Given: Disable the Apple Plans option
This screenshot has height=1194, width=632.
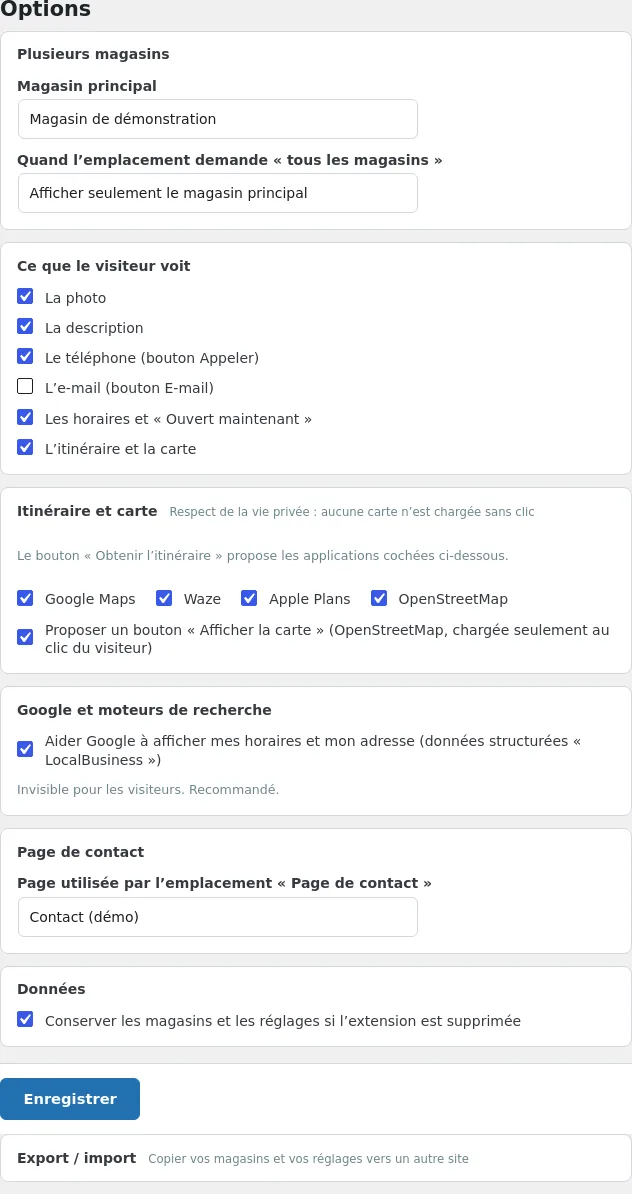Looking at the screenshot, I should (249, 598).
